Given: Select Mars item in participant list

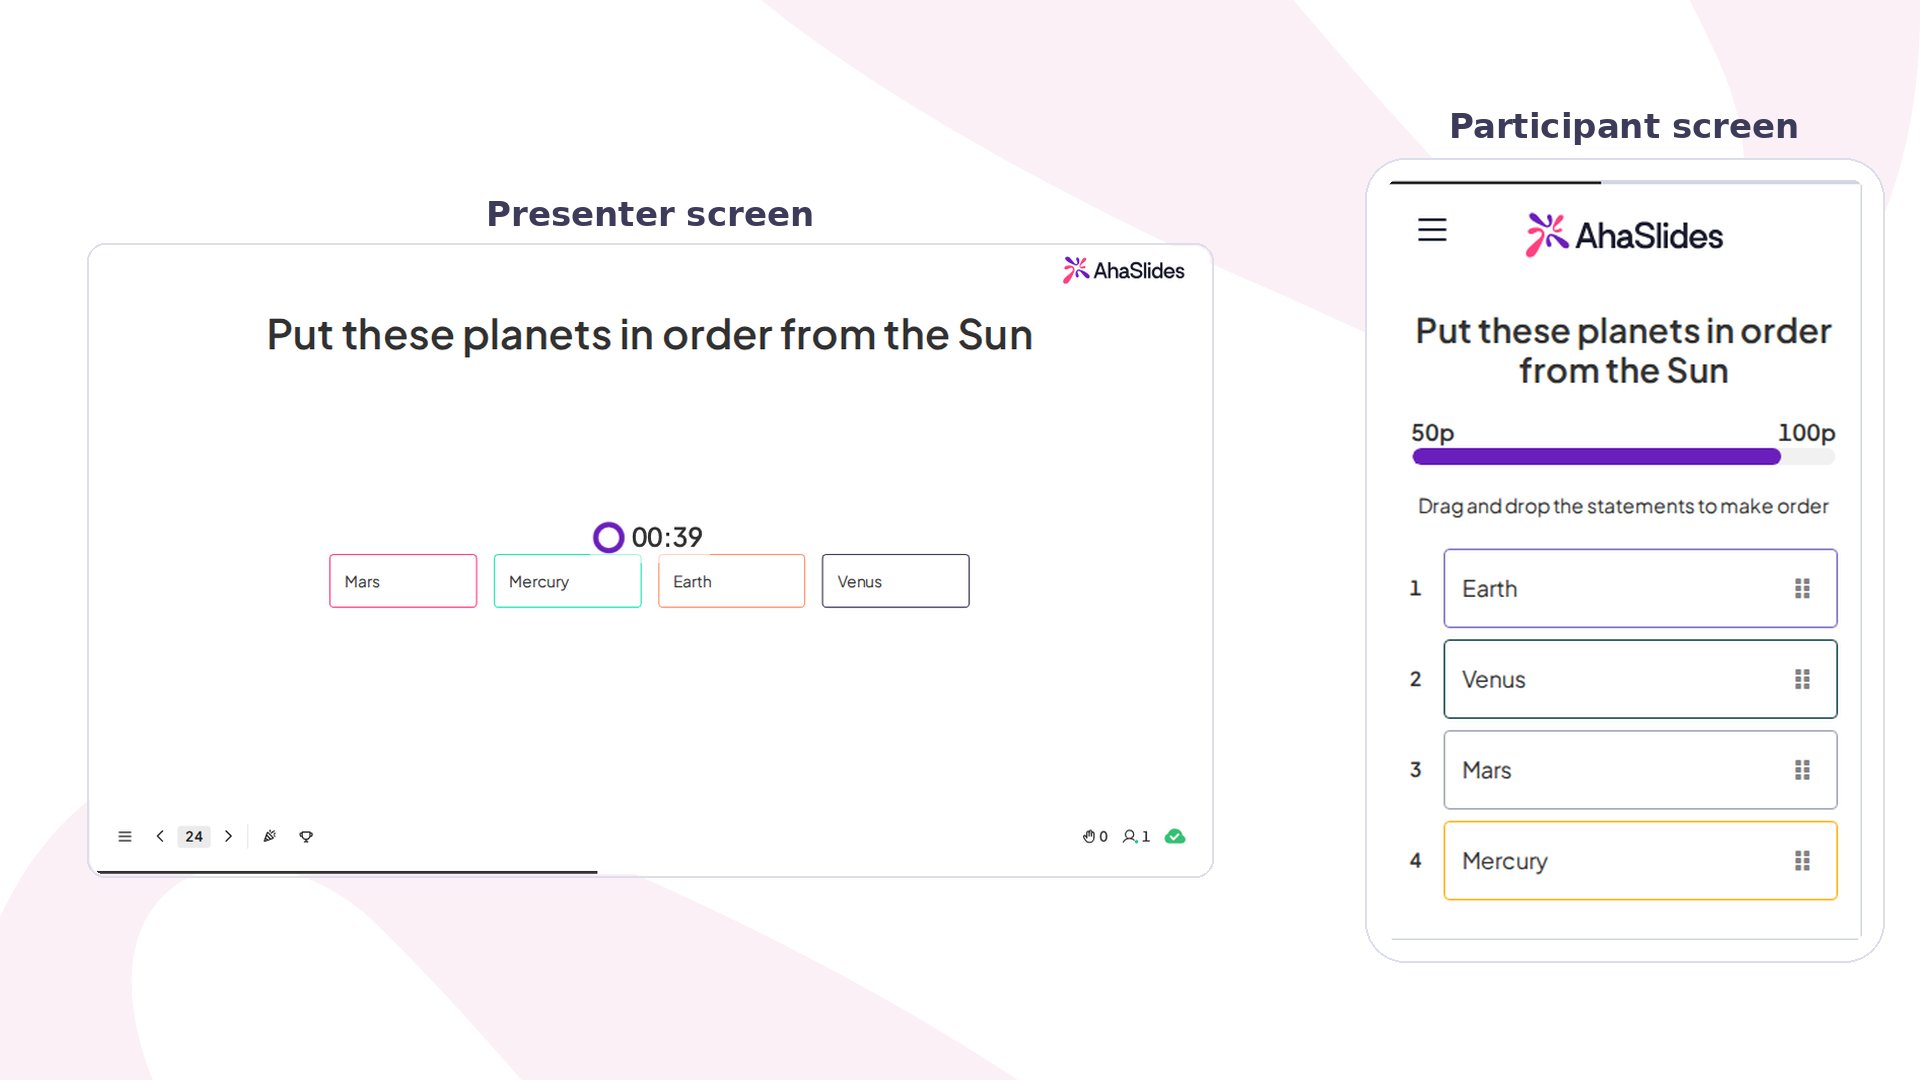Looking at the screenshot, I should tap(1640, 770).
